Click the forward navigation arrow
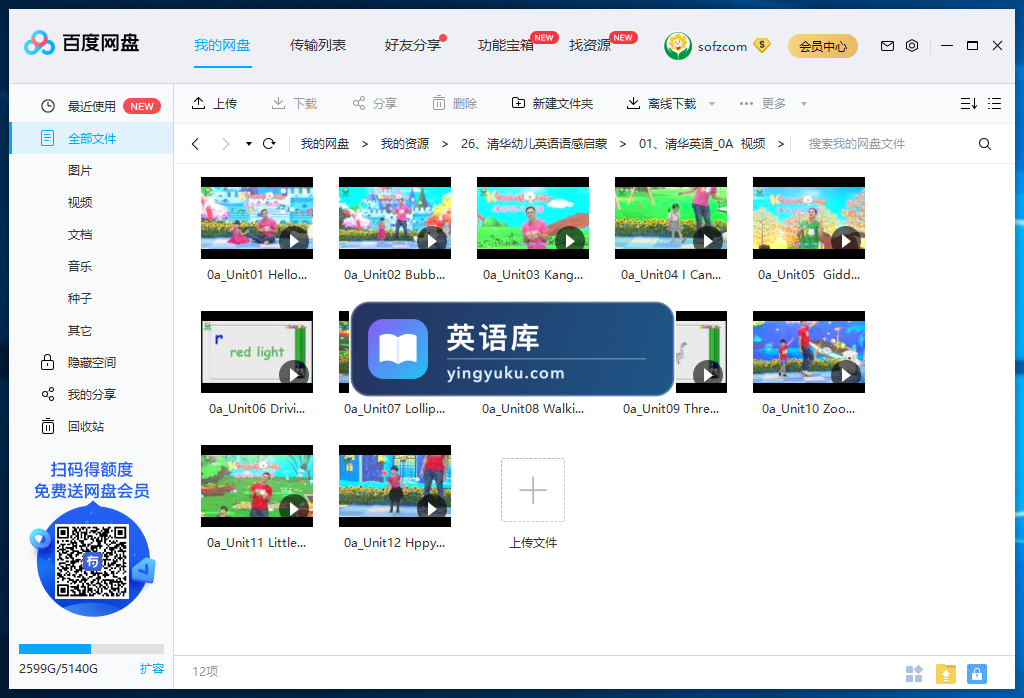The image size is (1024, 698). (x=226, y=144)
